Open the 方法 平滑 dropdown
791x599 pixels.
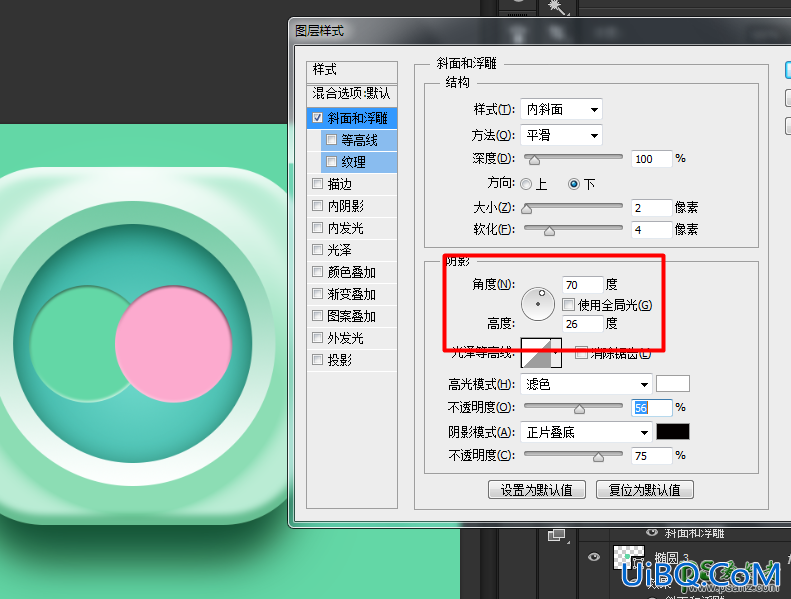pyautogui.click(x=561, y=135)
